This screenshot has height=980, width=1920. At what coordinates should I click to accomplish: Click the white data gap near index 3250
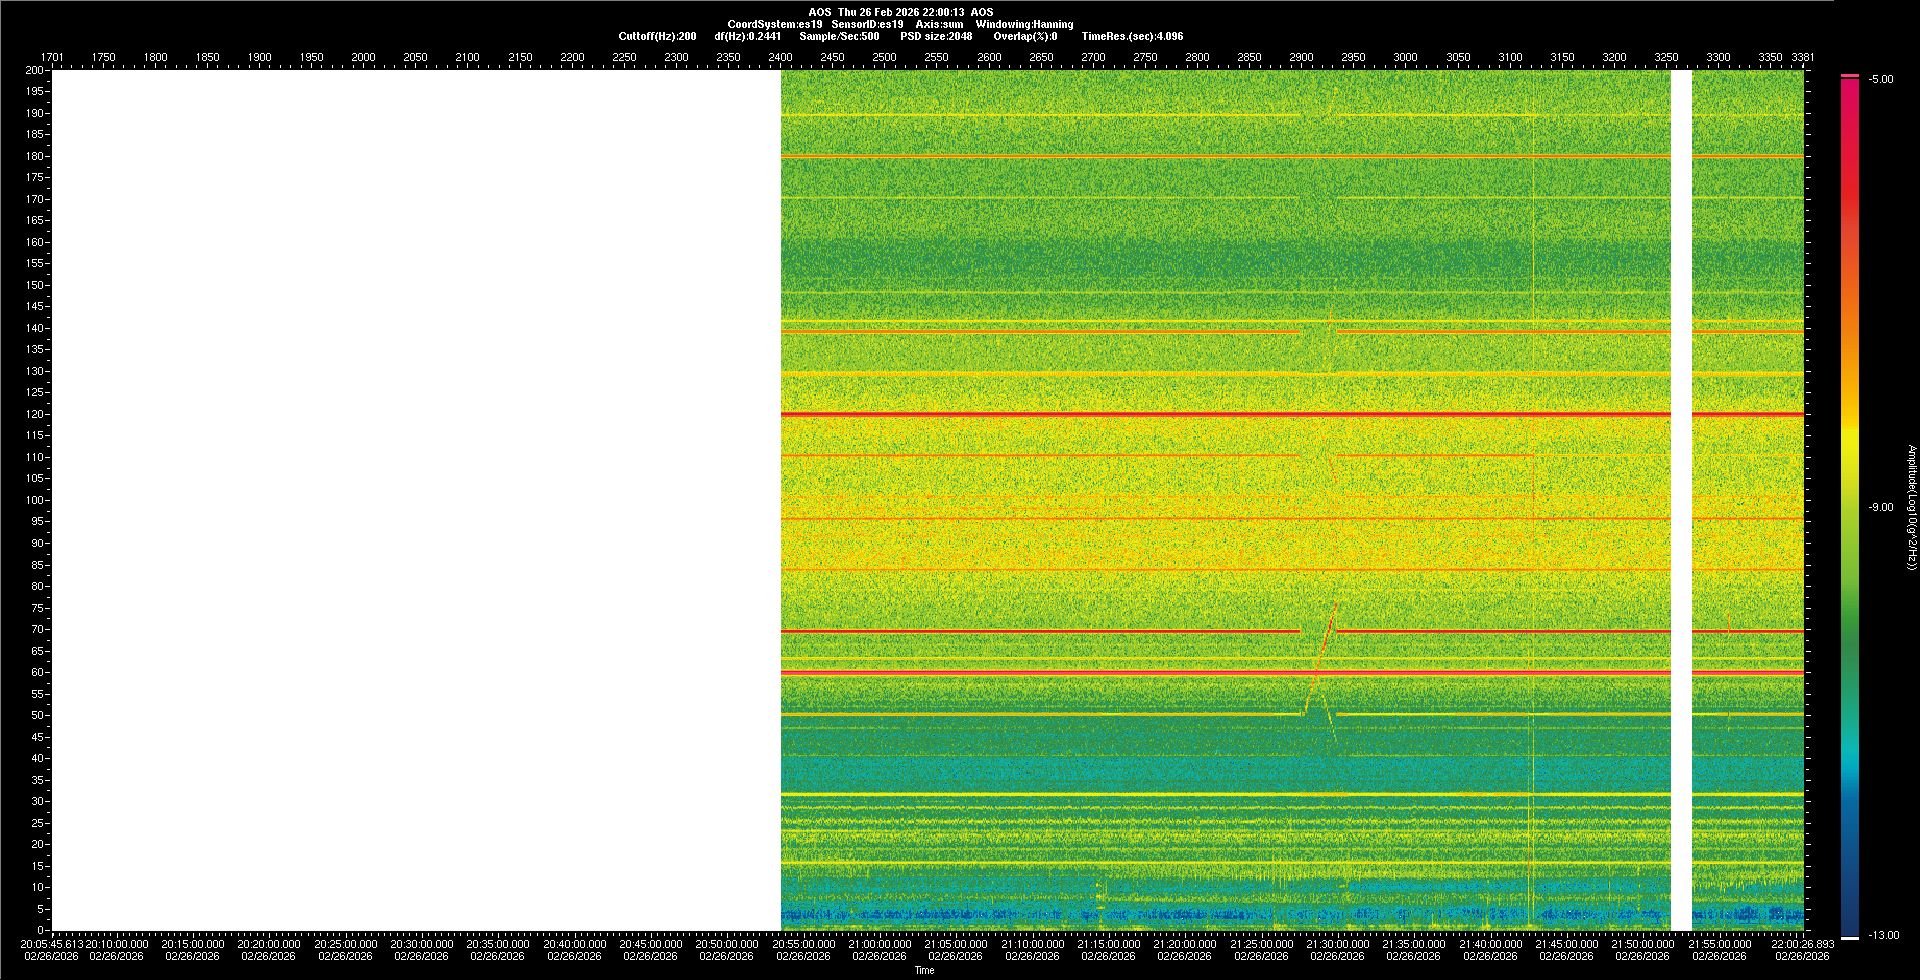point(1681,500)
